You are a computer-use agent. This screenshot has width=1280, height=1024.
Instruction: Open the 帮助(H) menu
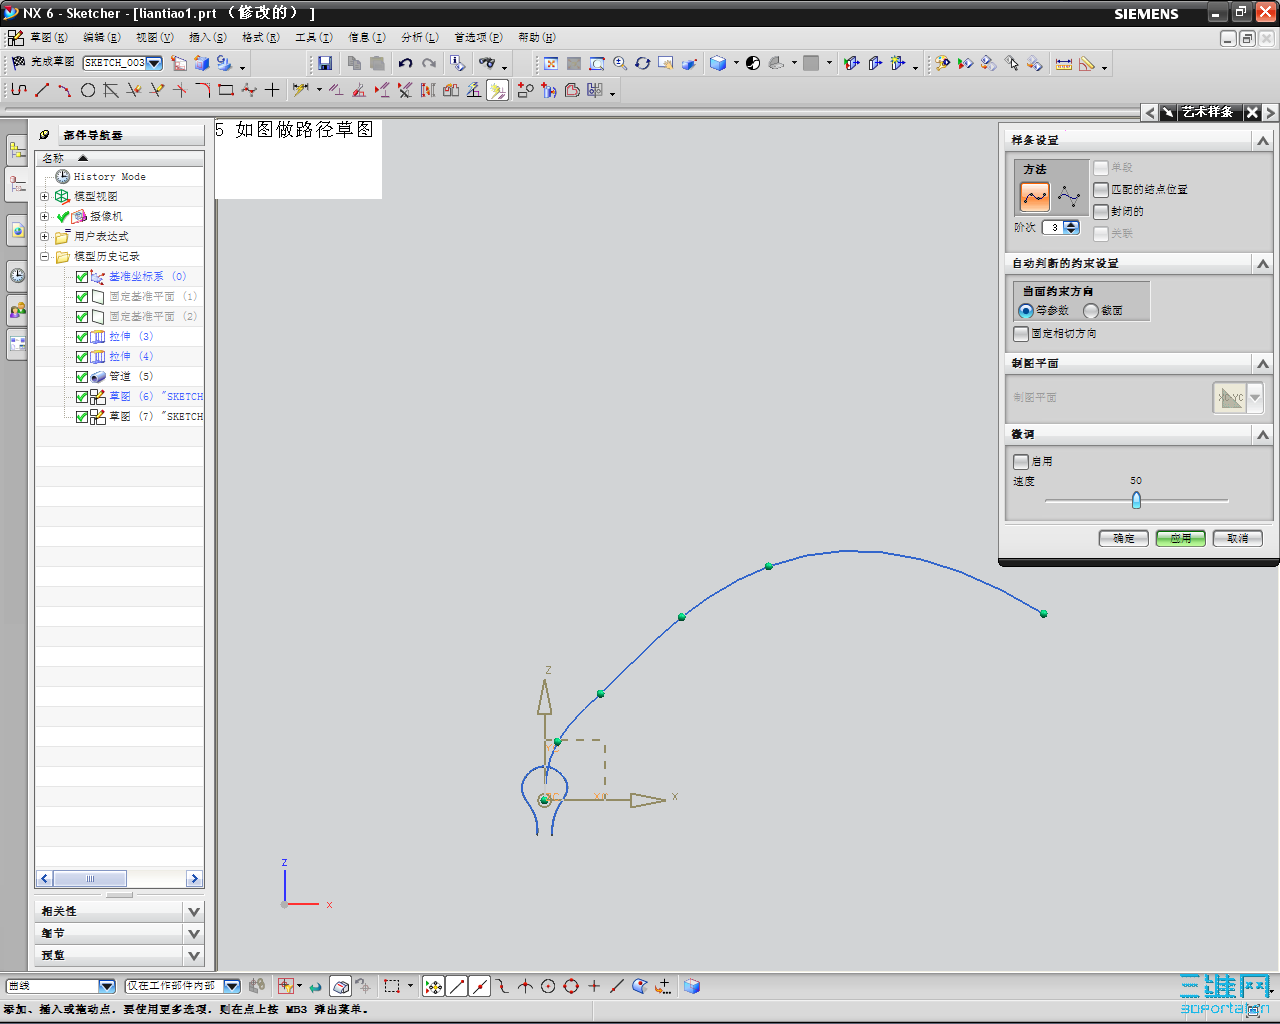pos(537,38)
